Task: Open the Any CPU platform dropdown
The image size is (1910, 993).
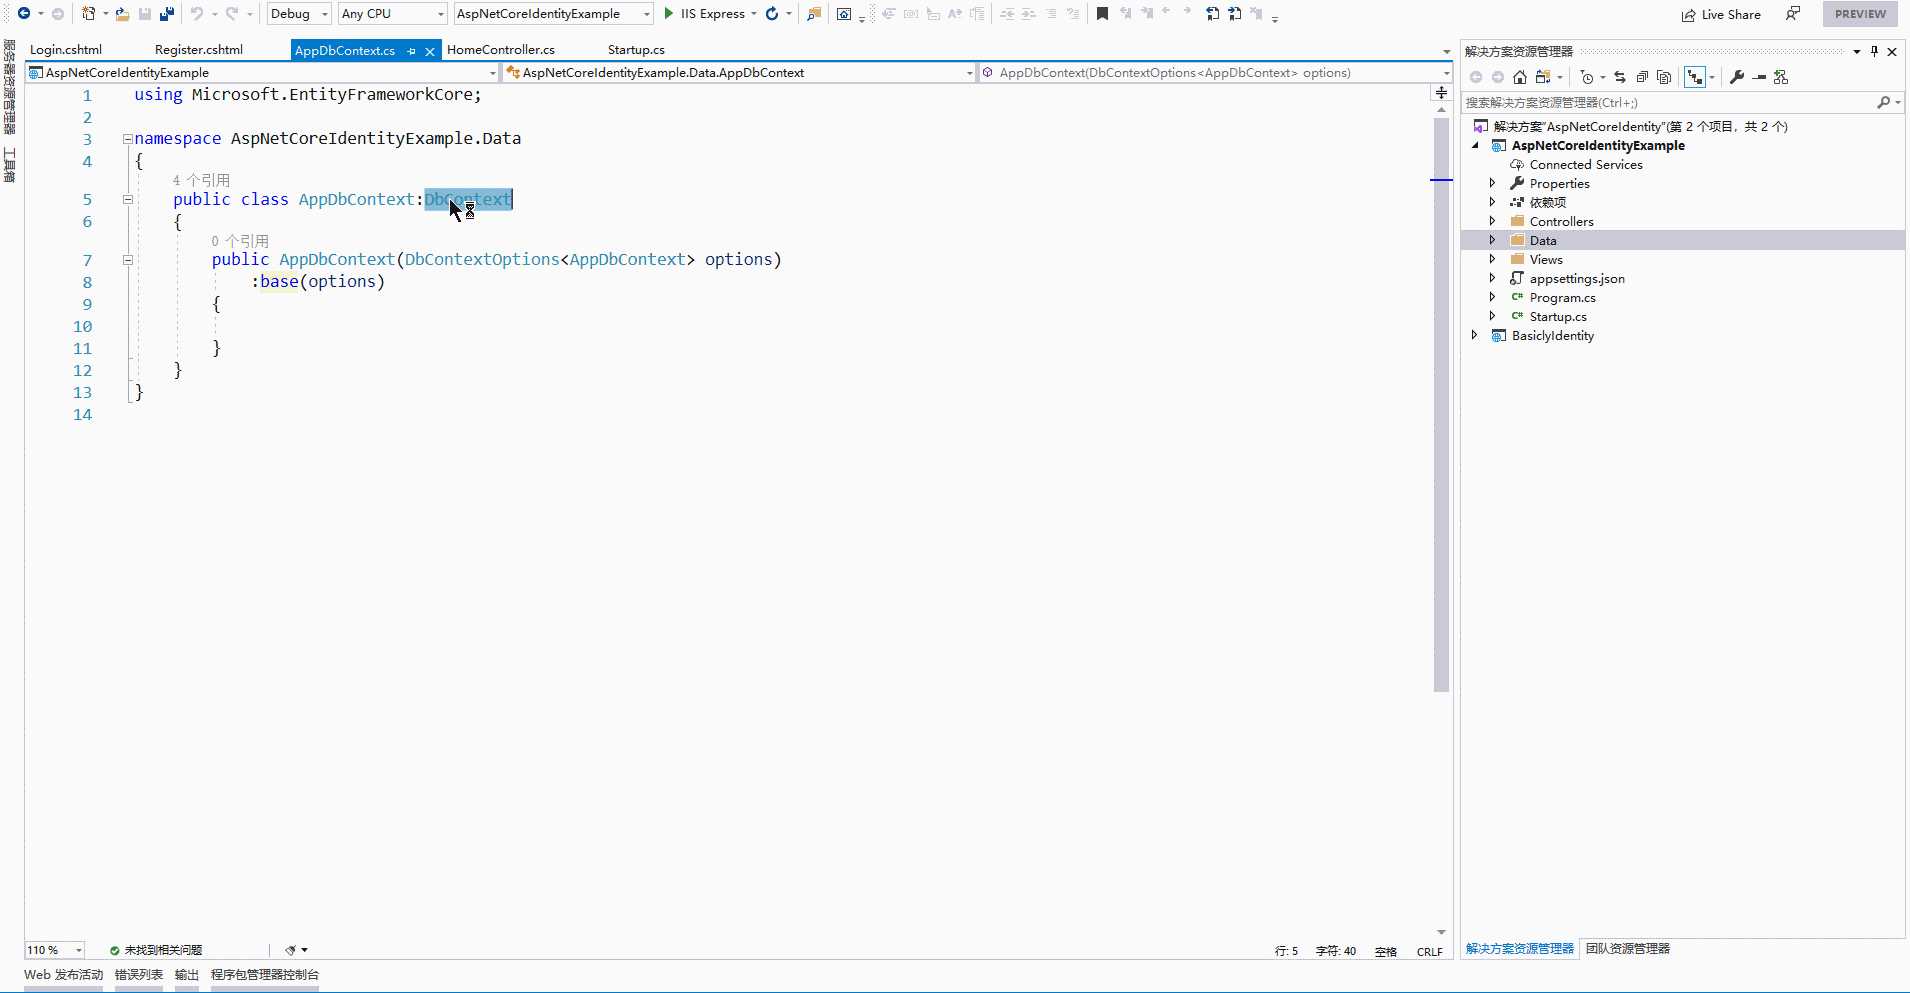Action: point(393,14)
